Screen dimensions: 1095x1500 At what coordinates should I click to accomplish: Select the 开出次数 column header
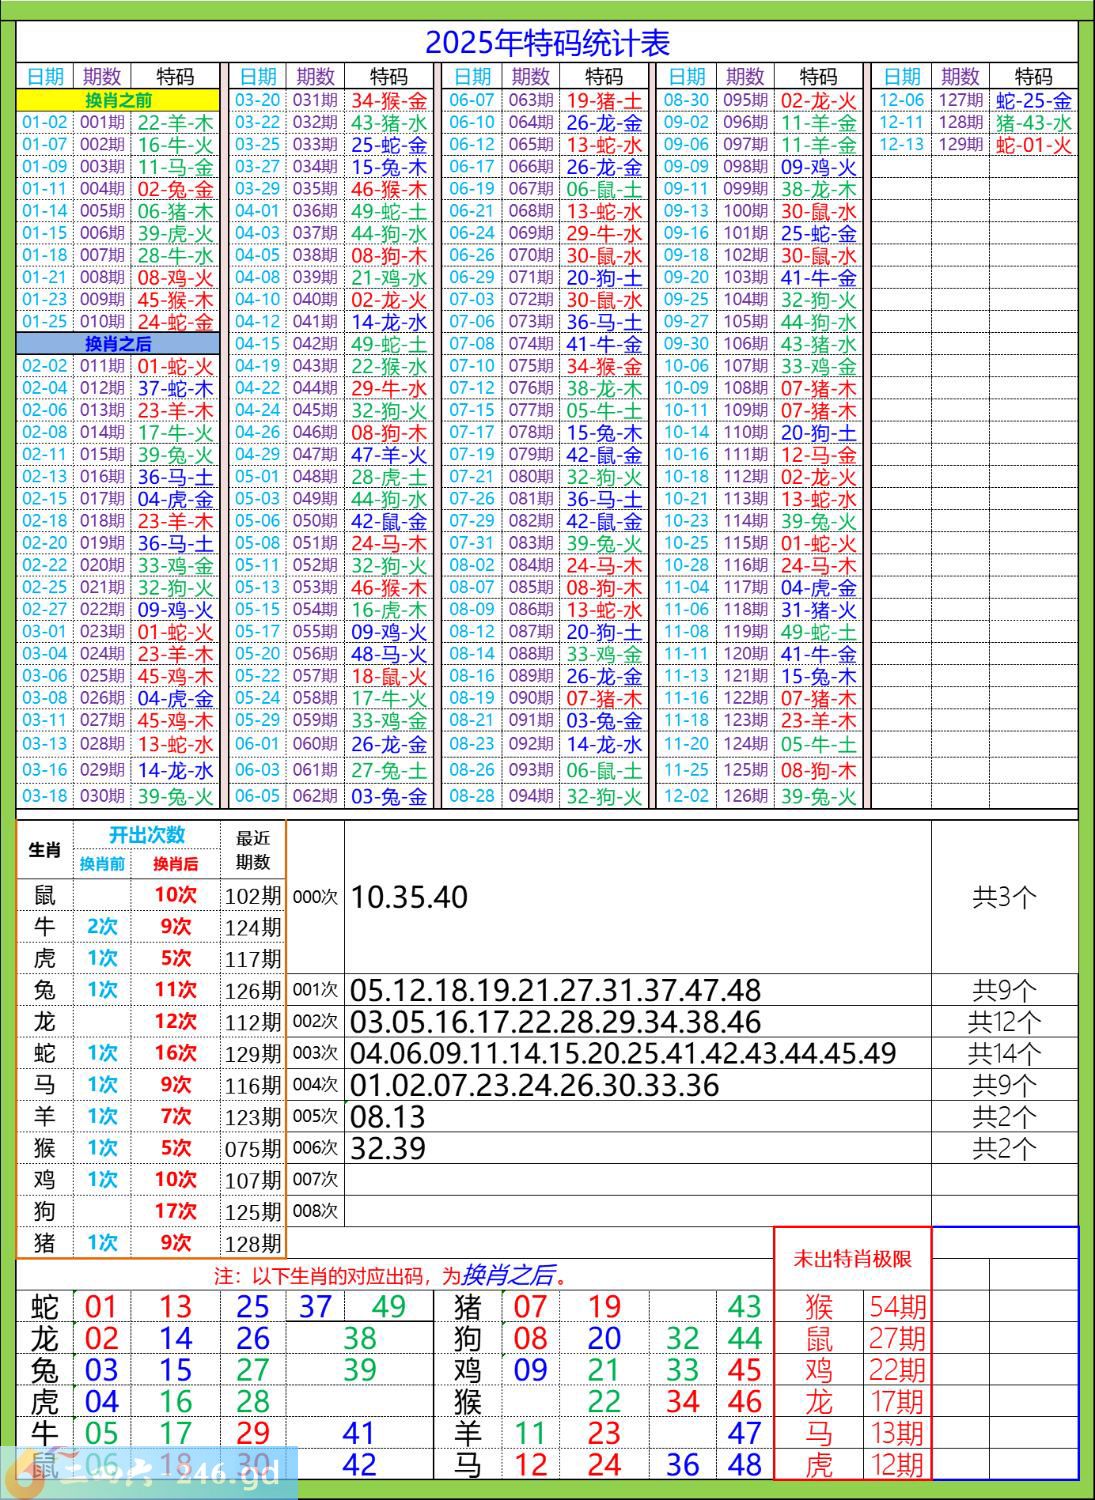click(147, 835)
